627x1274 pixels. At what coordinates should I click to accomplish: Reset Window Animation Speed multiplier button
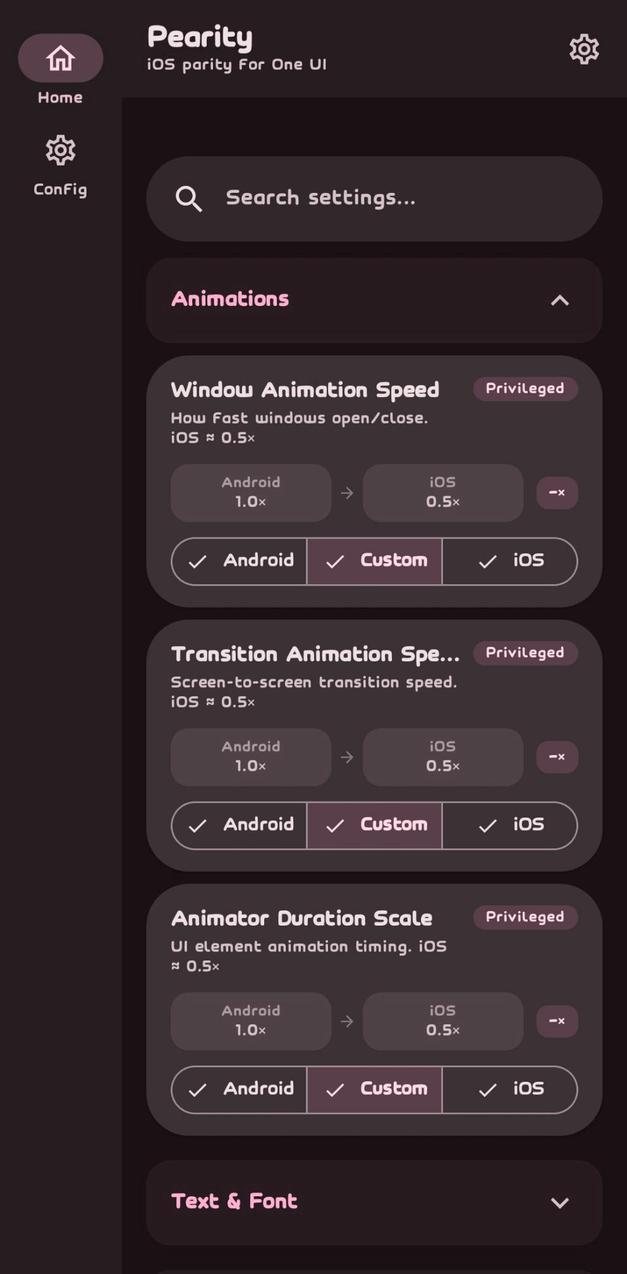557,493
